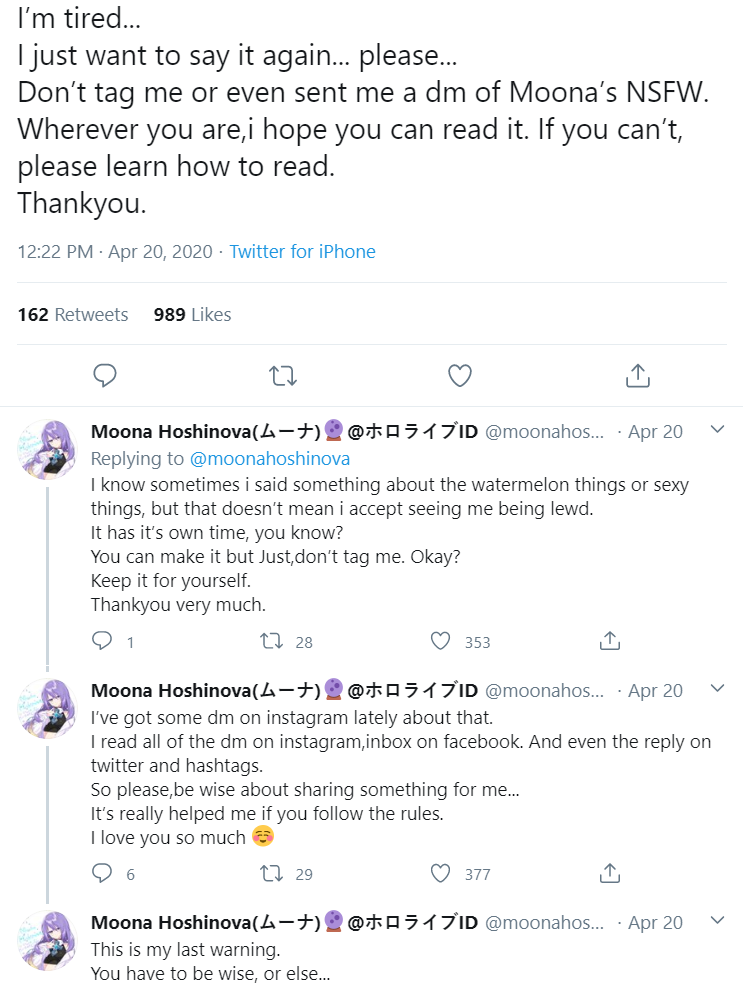Share the watermelon things reply
The width and height of the screenshot is (743, 991).
pos(610,641)
